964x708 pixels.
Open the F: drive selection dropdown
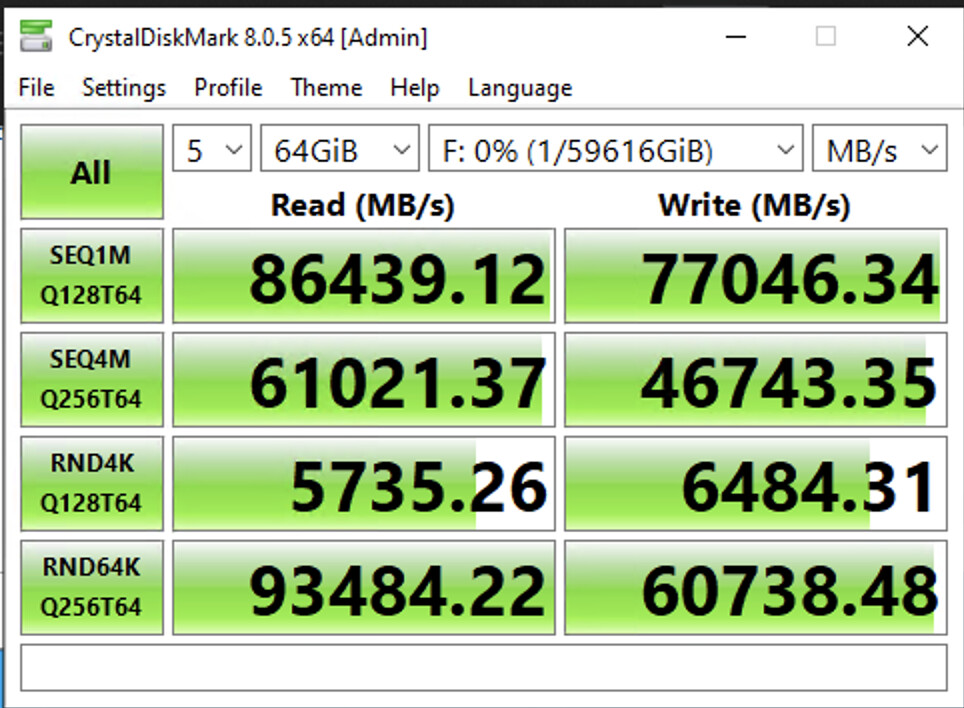pos(615,151)
